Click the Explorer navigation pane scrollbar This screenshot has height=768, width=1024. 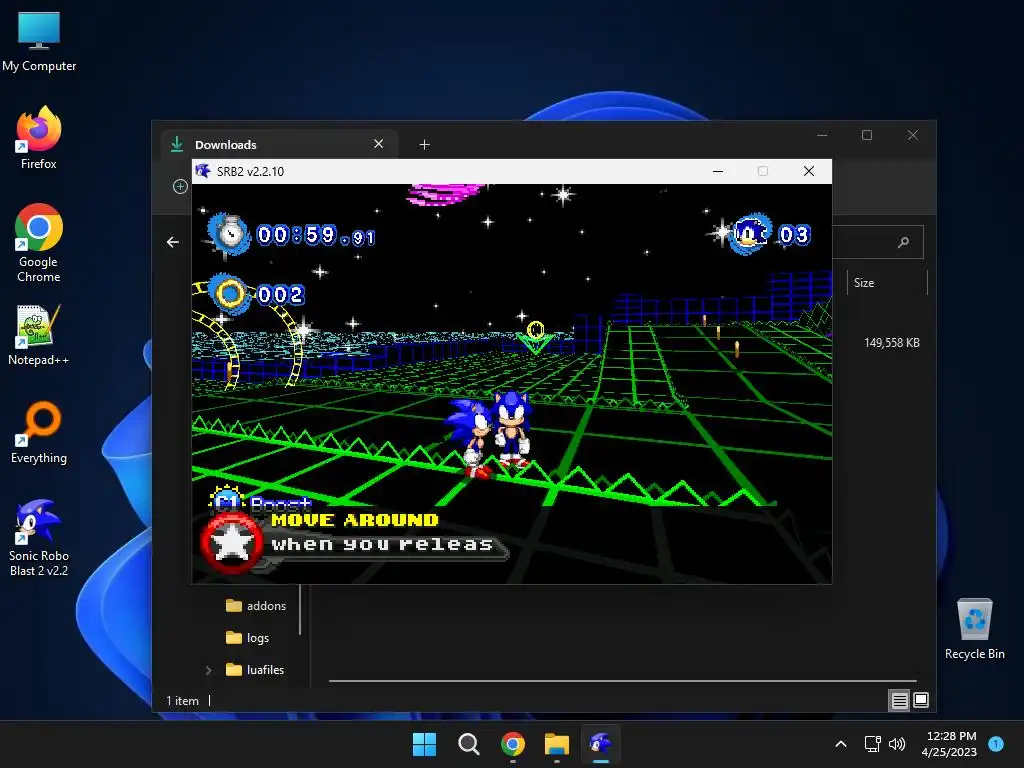coord(300,609)
